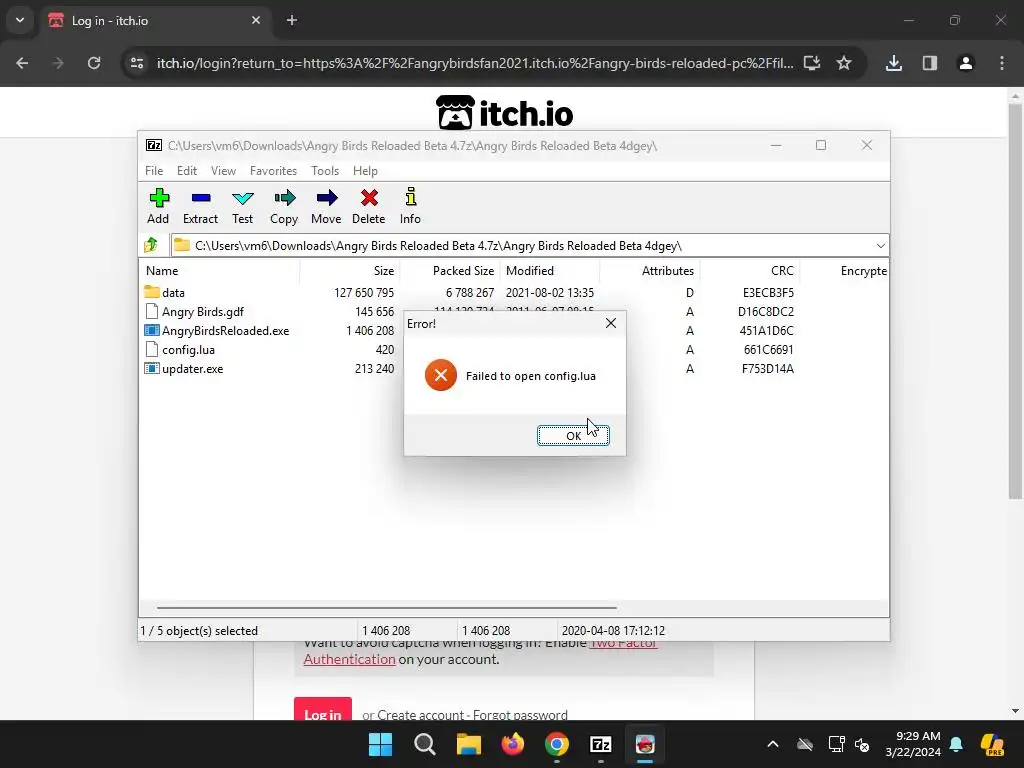Open taskbar Search
Screen dimensions: 1024x768
(x=424, y=744)
